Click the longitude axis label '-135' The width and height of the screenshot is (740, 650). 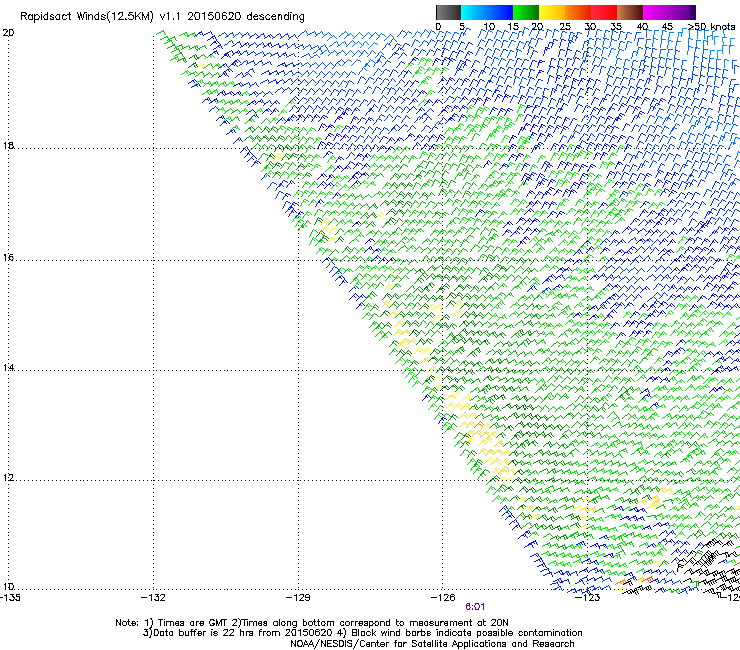[10, 598]
